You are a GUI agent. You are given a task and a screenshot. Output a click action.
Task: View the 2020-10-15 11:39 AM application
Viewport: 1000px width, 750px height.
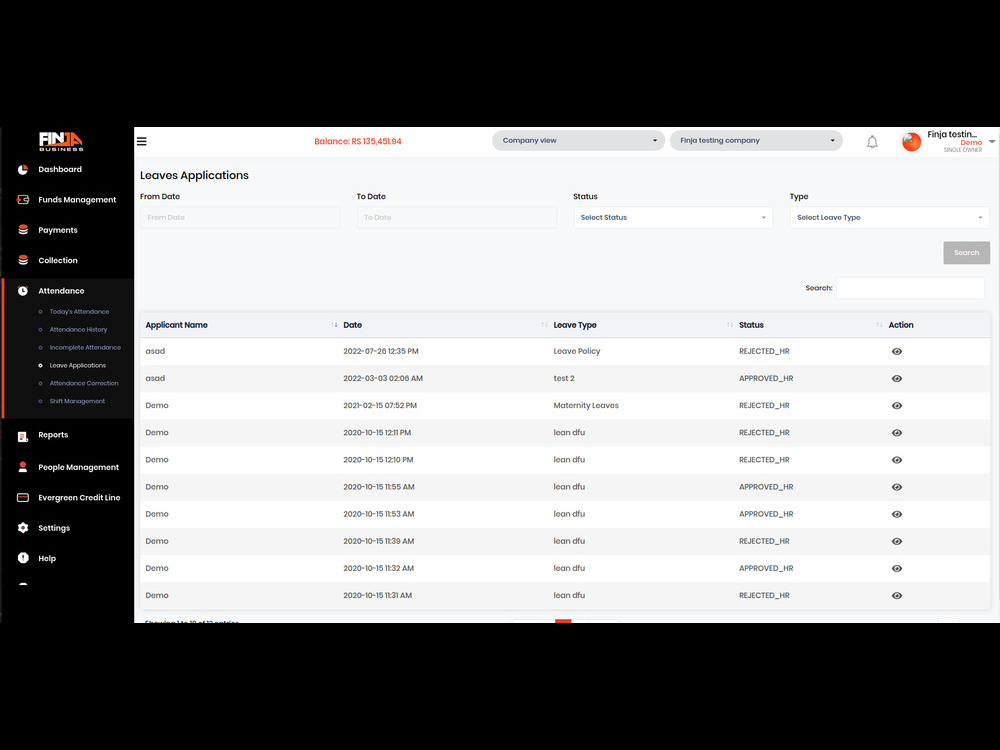pyautogui.click(x=897, y=541)
